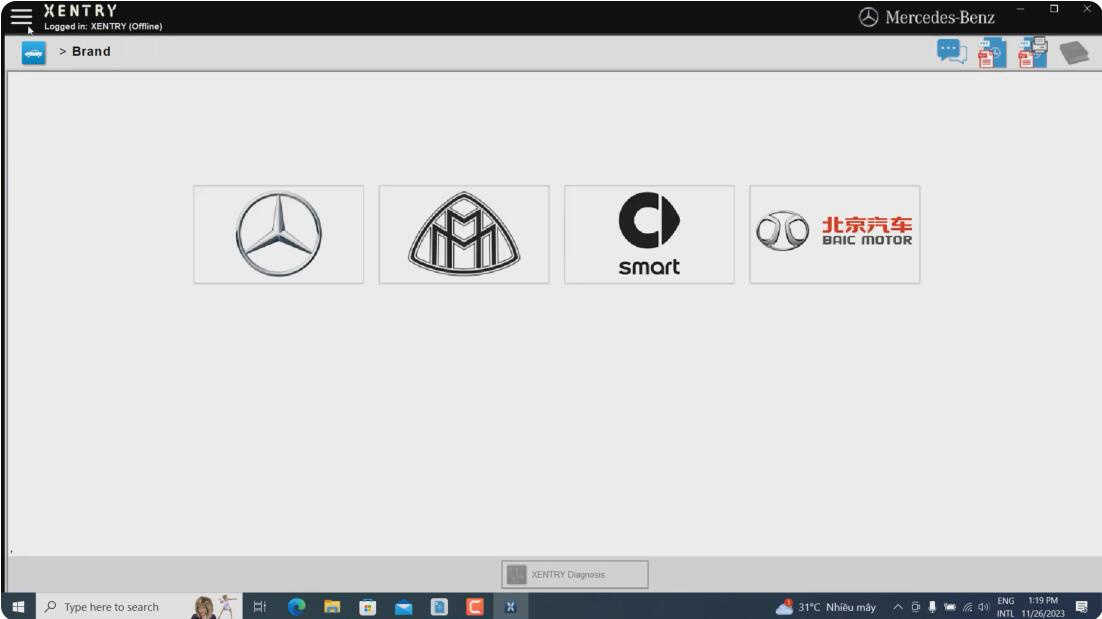Open the XENTRY hamburger menu
This screenshot has height=619, width=1102.
point(21,16)
